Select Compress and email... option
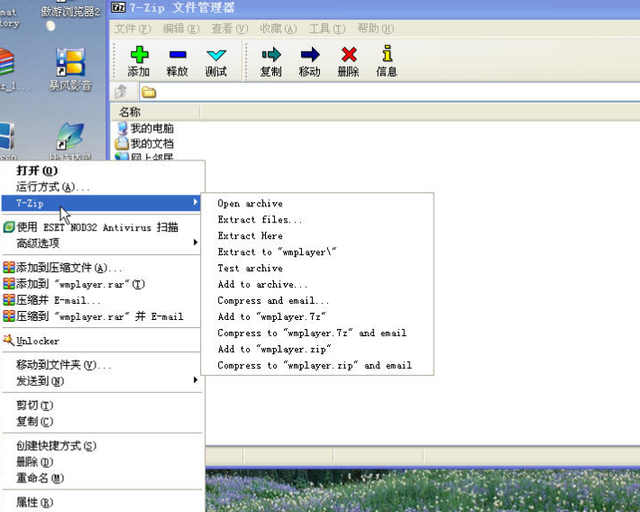Viewport: 640px width, 512px height. 317,301
